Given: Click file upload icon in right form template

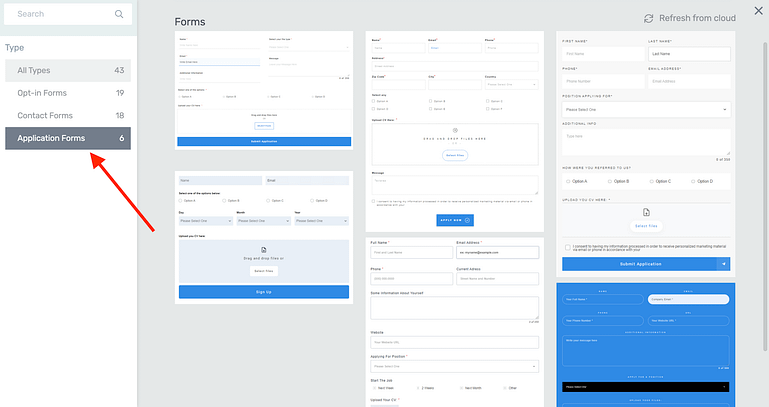Looking at the screenshot, I should click(x=646, y=212).
